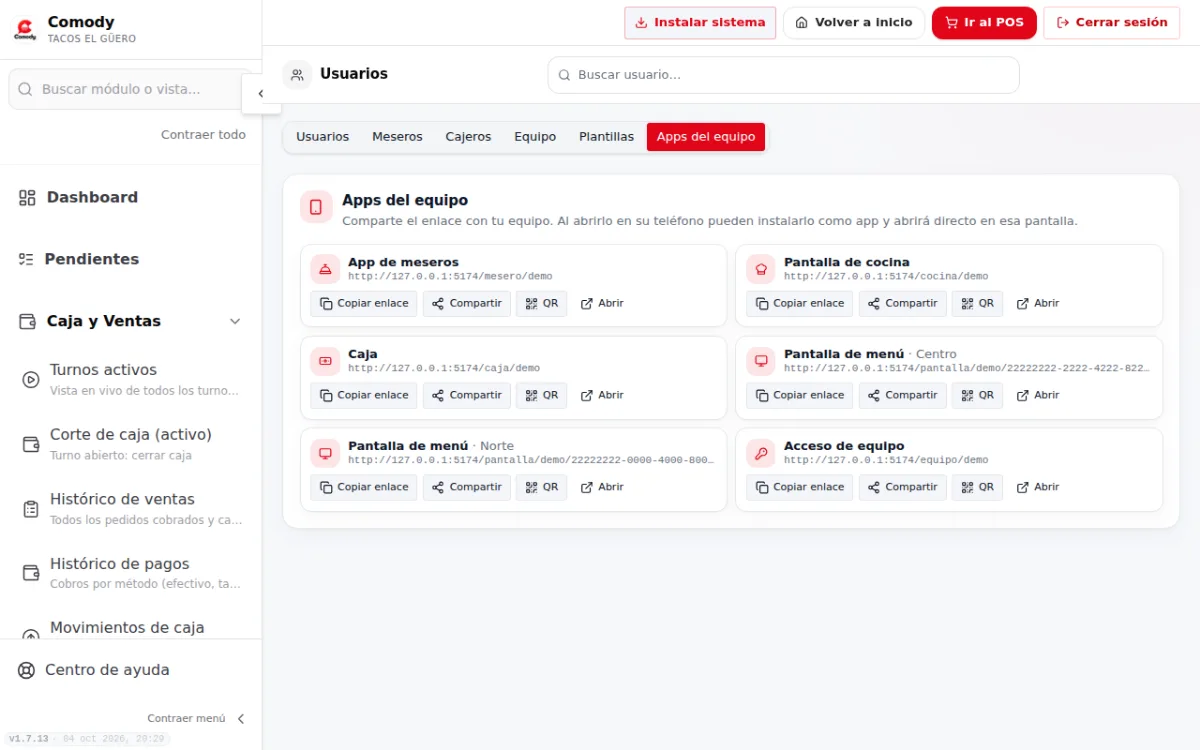
Task: Click the Caja card cash icon
Action: coord(325,361)
